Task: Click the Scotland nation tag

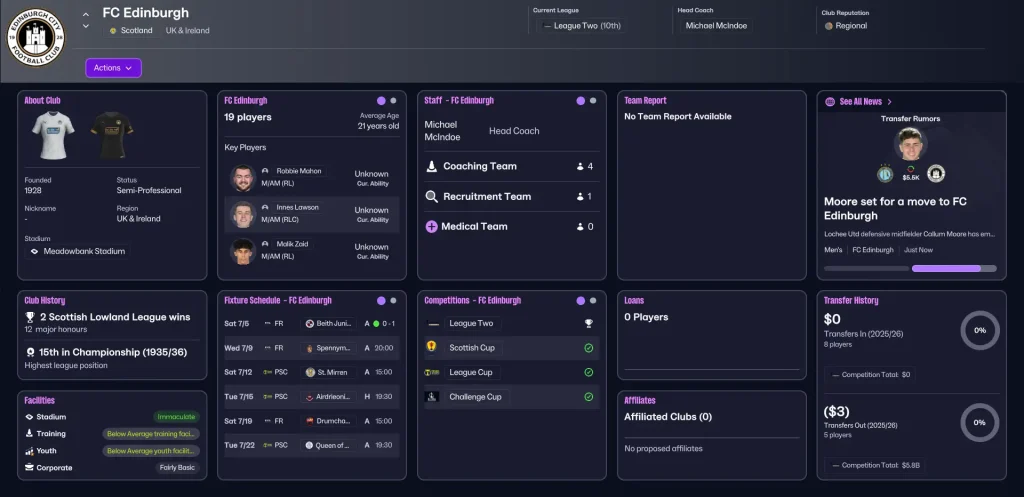Action: (131, 31)
